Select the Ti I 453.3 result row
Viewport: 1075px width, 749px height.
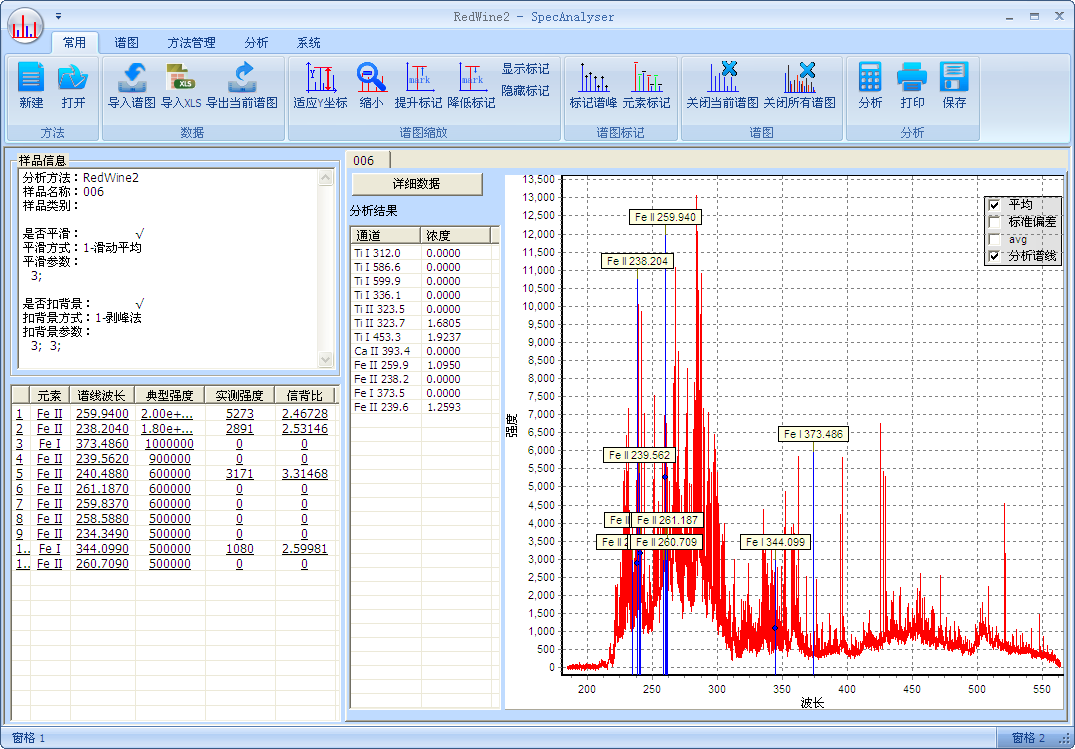[422, 337]
